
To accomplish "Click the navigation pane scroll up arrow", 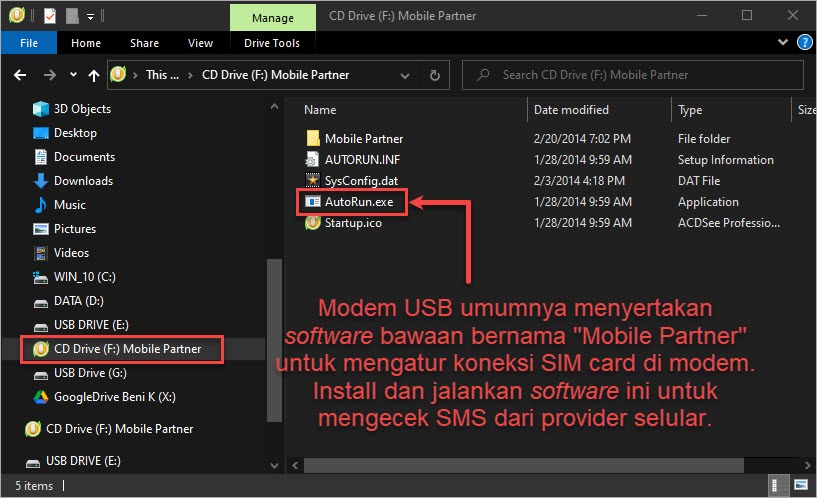I will 274,107.
